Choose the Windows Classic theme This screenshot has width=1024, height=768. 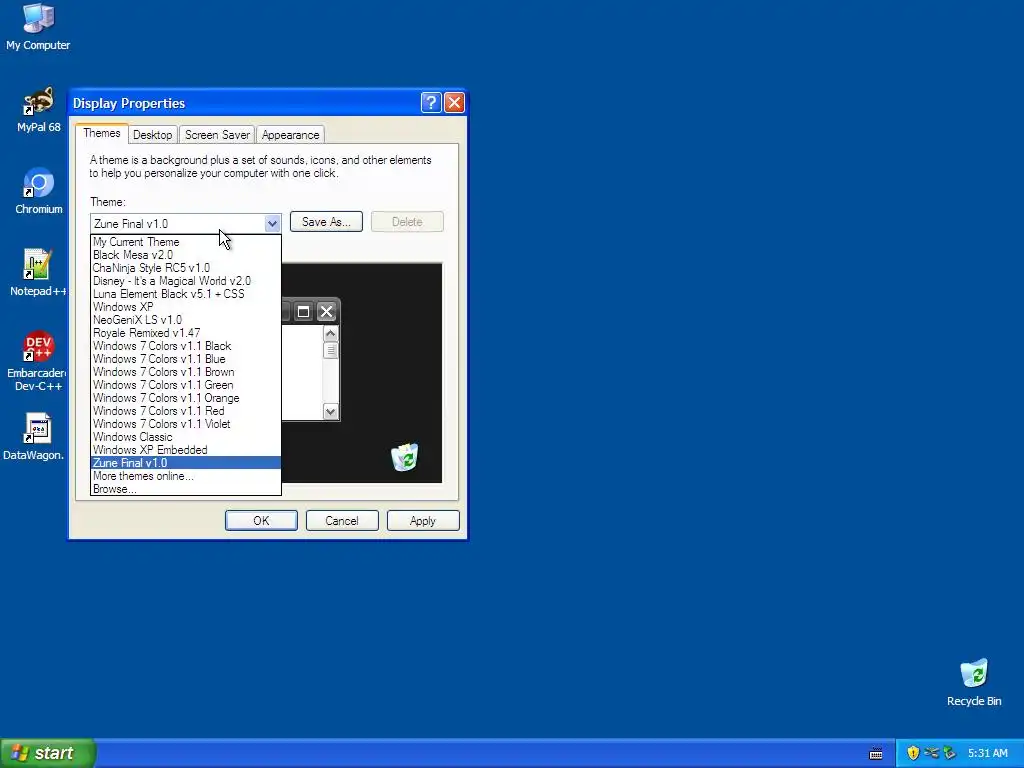coord(185,438)
